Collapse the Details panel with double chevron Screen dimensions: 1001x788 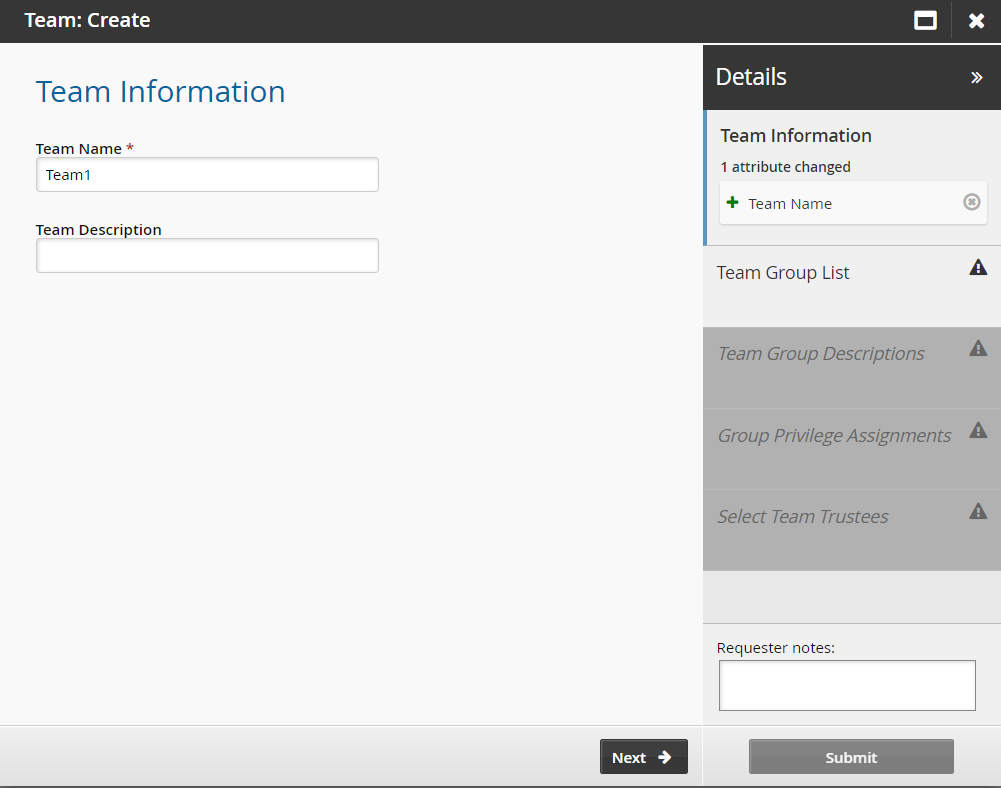click(976, 78)
